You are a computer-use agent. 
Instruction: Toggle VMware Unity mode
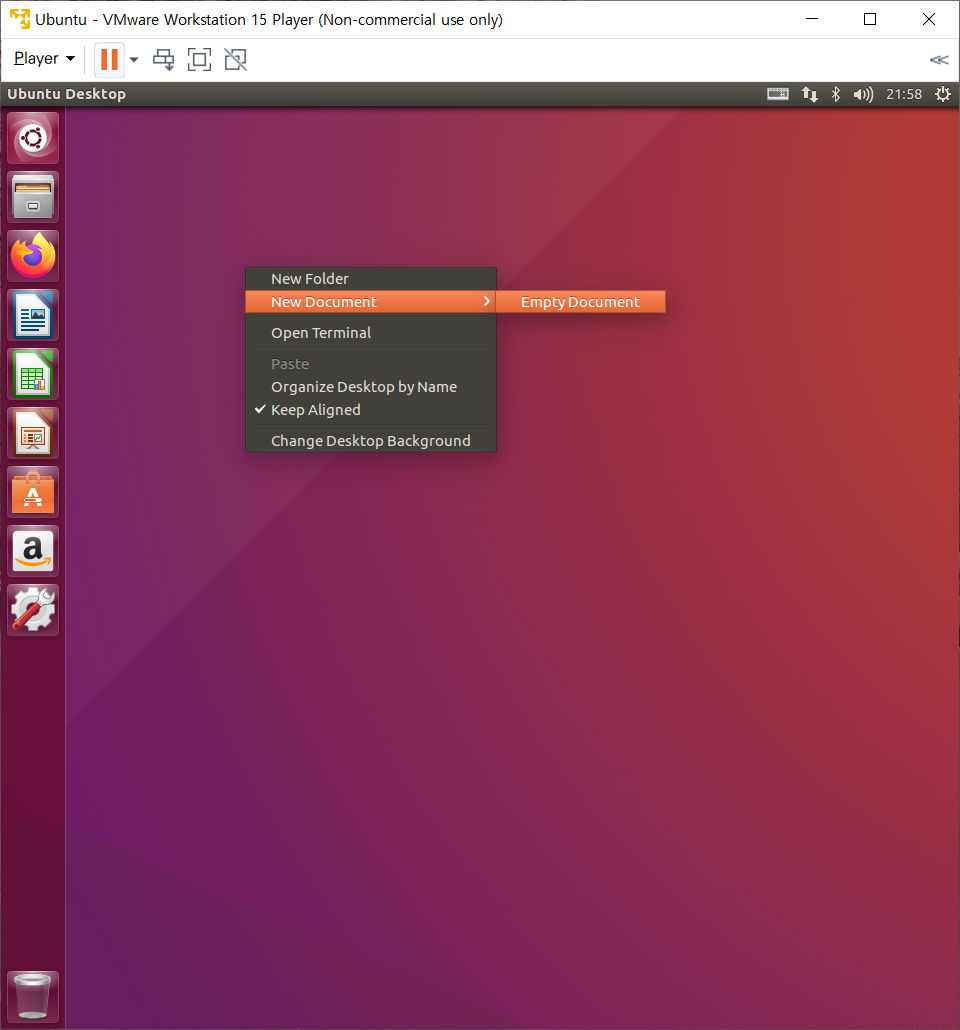click(x=236, y=60)
